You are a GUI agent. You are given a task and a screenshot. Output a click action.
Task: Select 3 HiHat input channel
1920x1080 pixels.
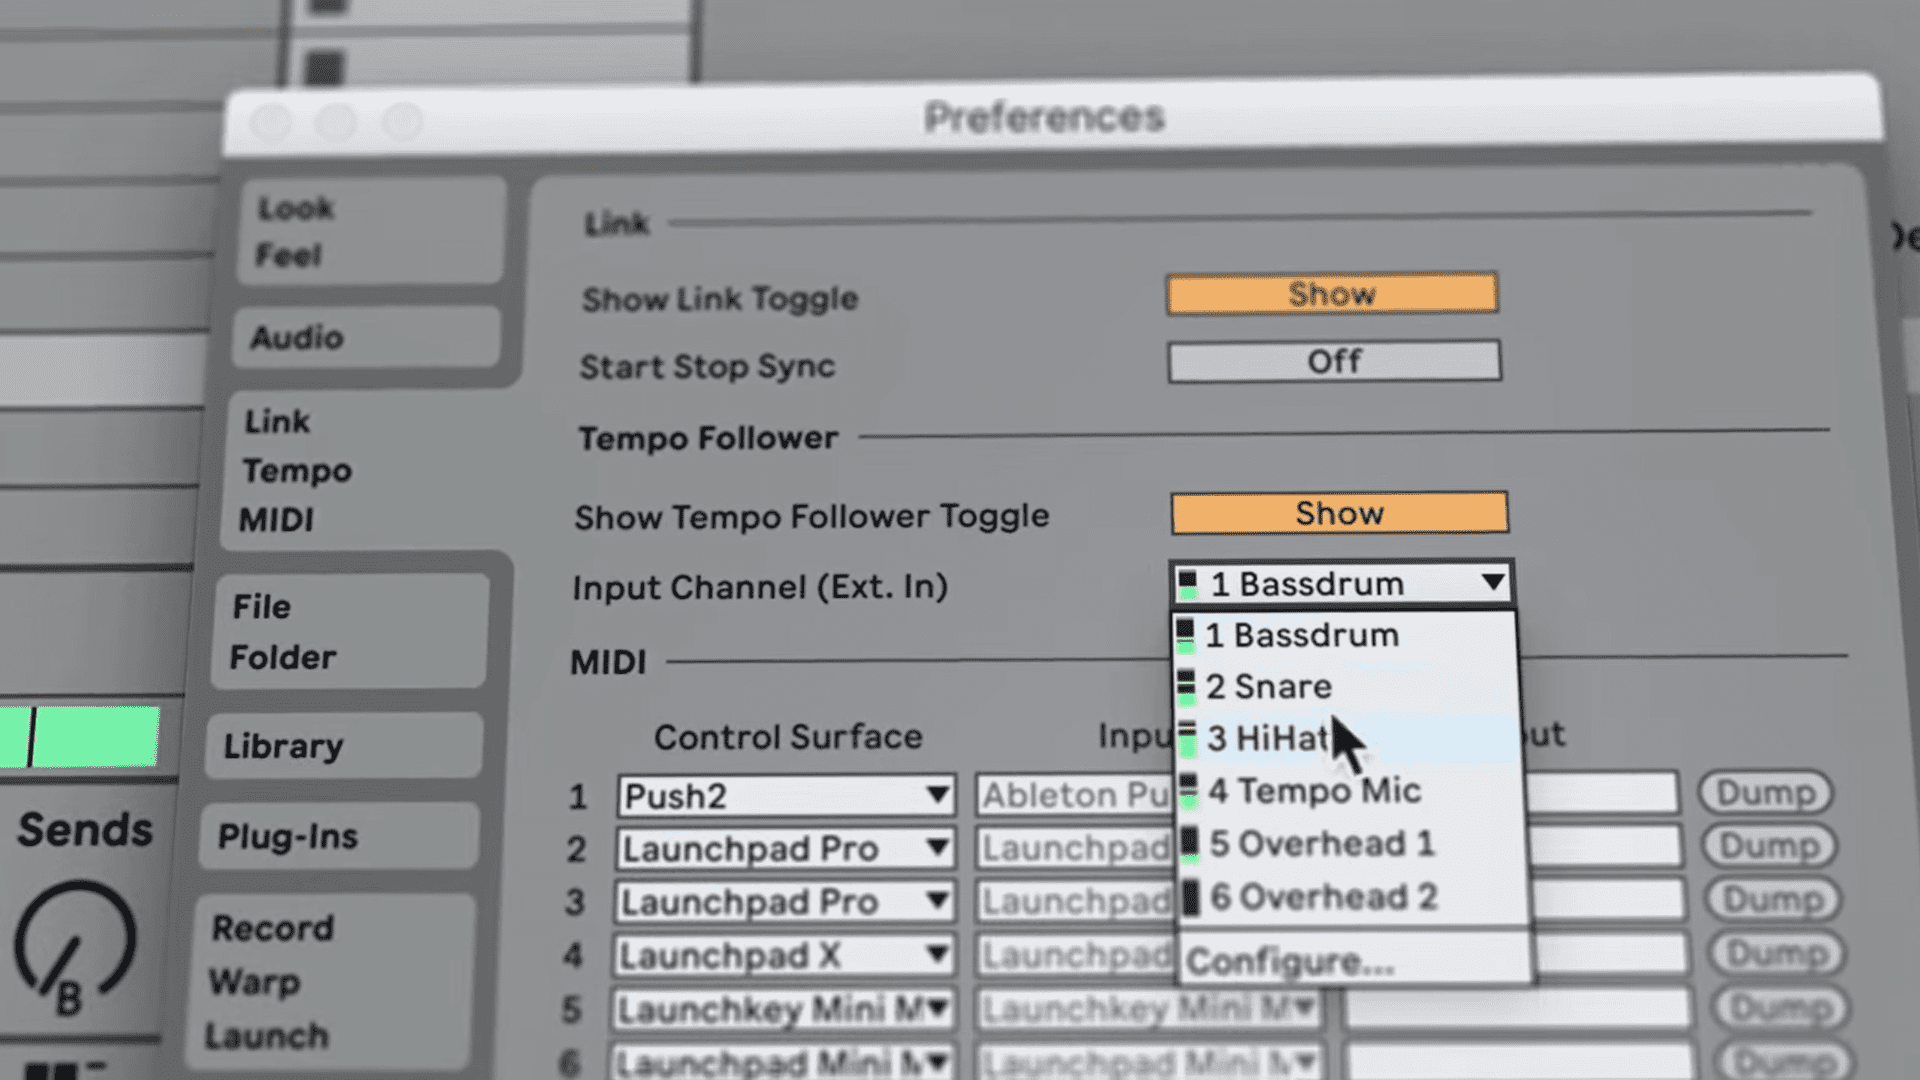(x=1350, y=739)
